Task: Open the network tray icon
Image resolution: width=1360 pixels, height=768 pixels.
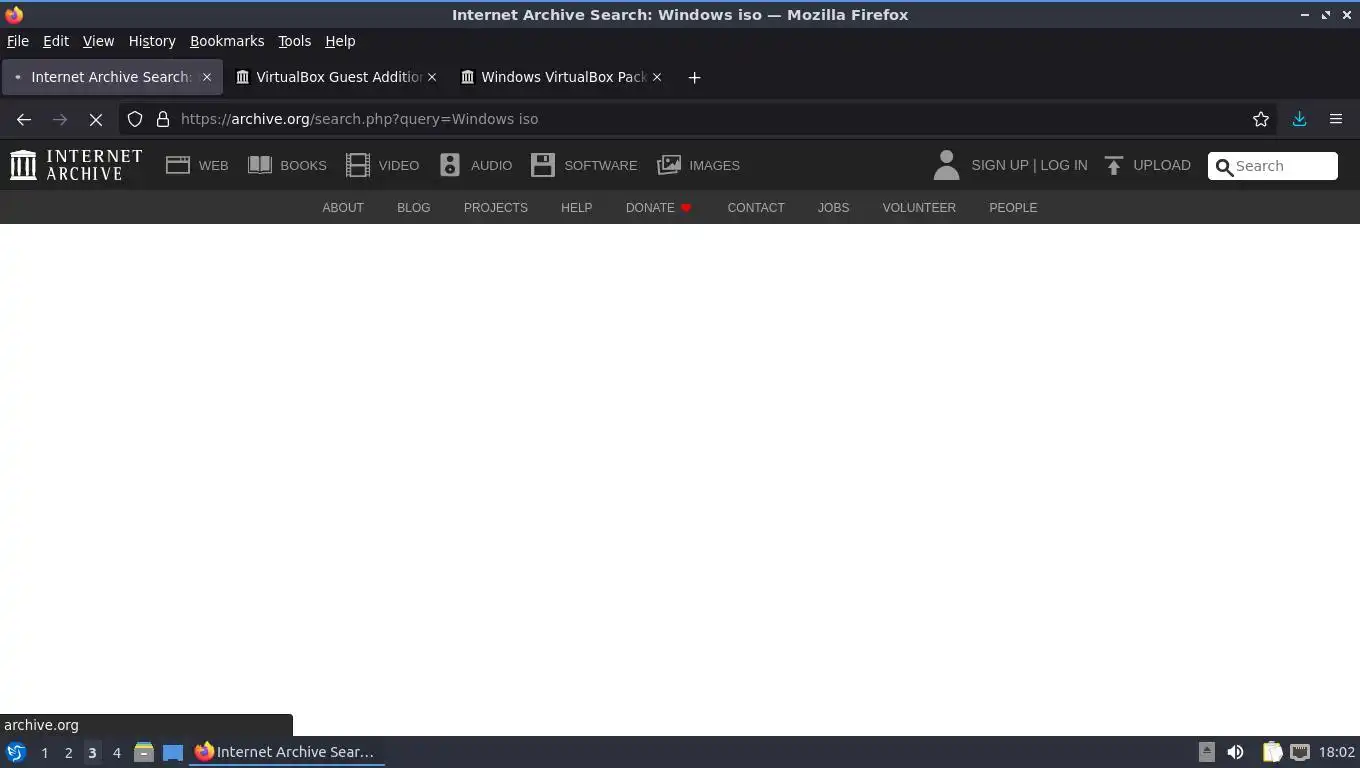Action: pos(1300,752)
